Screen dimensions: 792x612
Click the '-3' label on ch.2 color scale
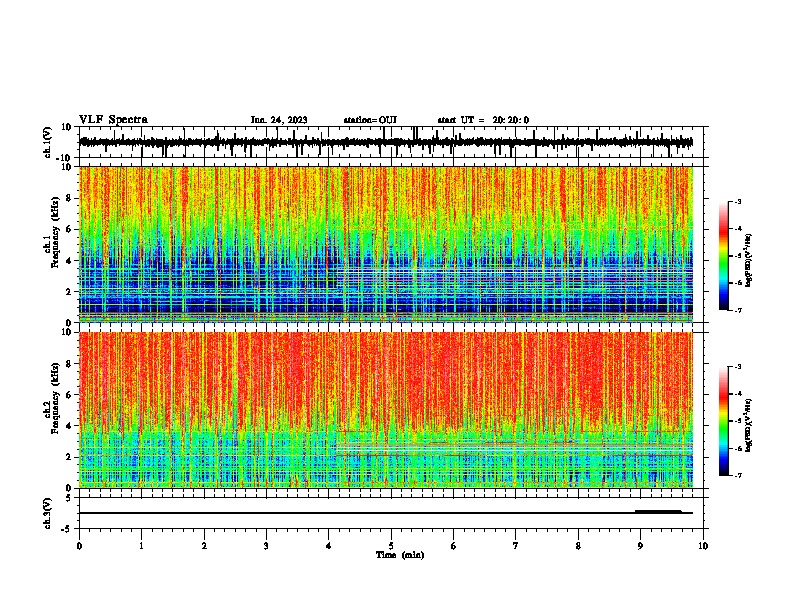tap(738, 367)
